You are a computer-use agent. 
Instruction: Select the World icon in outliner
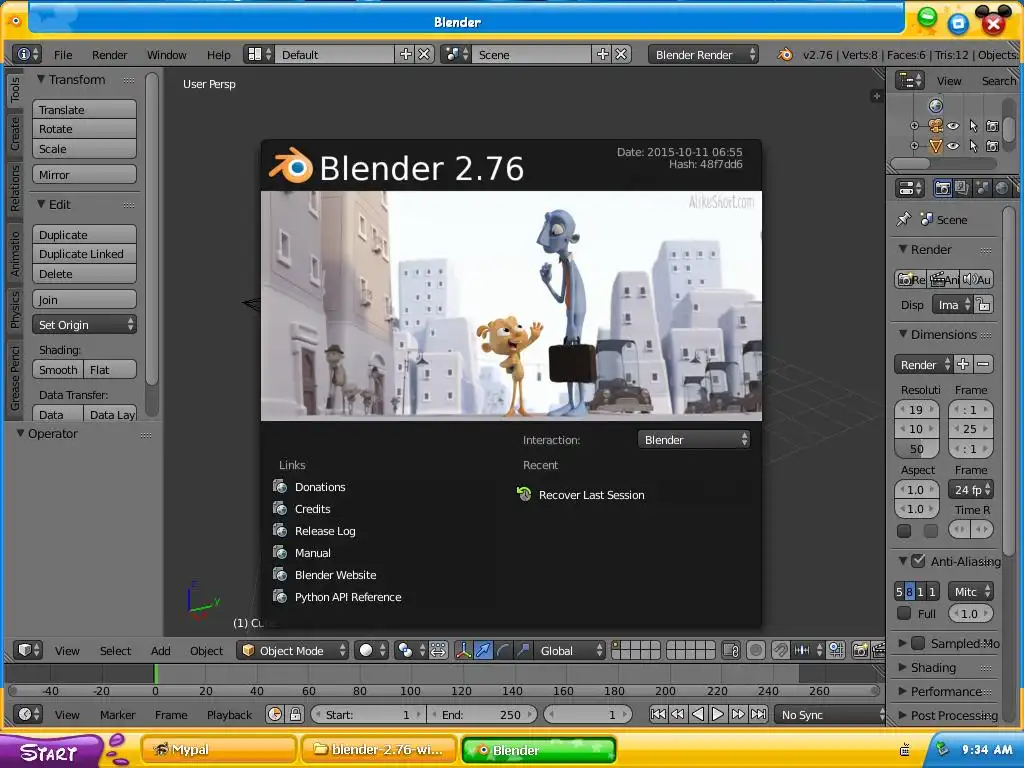936,106
